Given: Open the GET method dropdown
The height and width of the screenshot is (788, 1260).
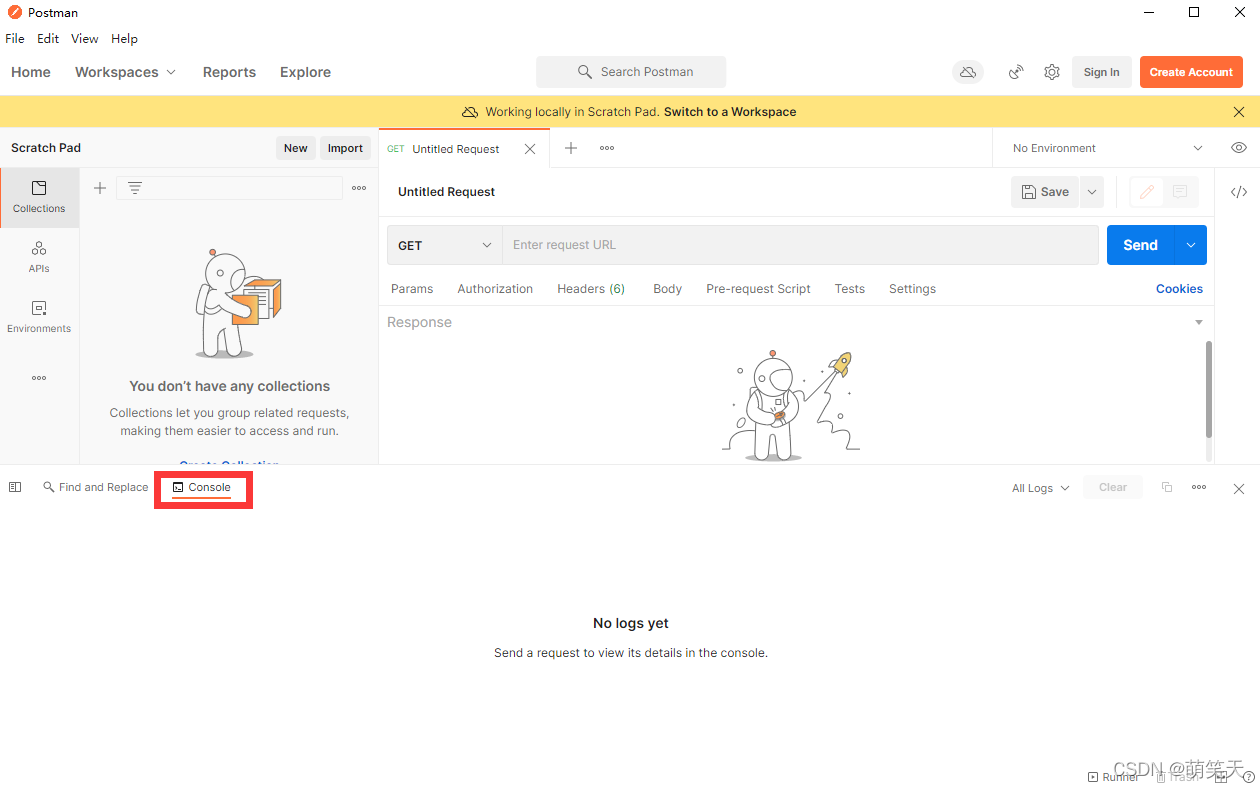Looking at the screenshot, I should (x=445, y=245).
